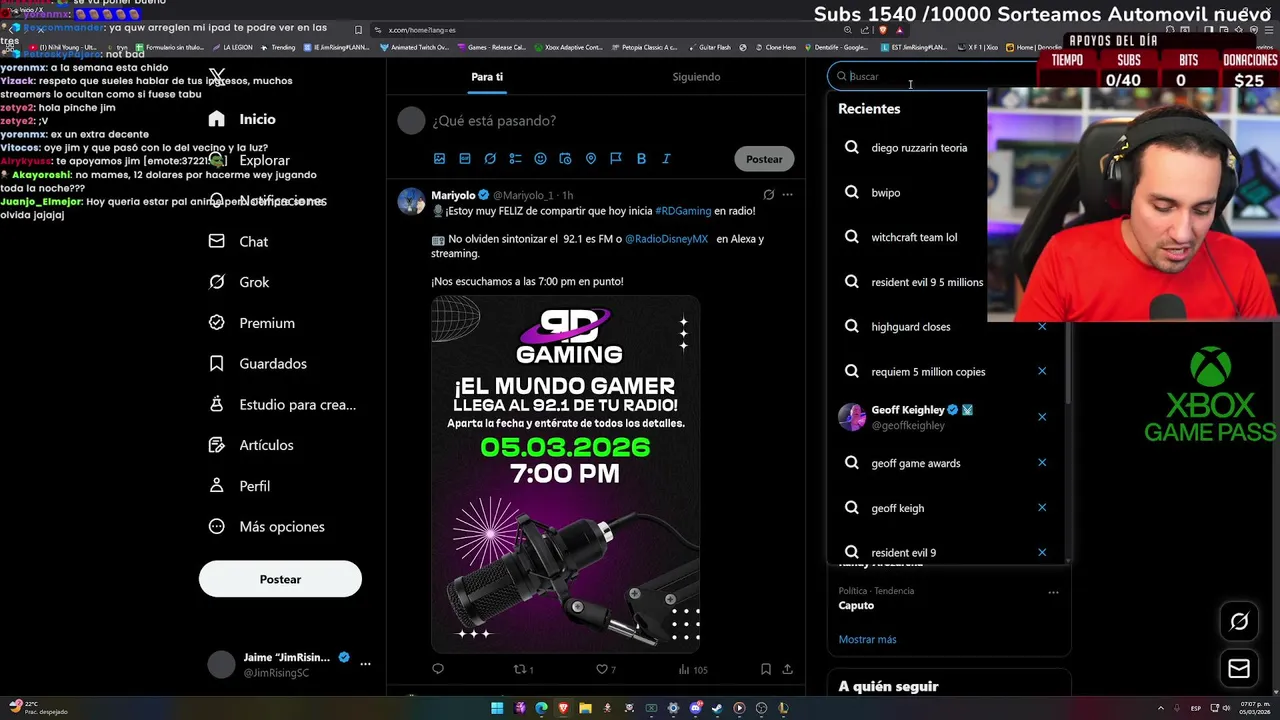
Task: Remove 'requiem 5 million copies' recent search
Action: coord(1042,371)
